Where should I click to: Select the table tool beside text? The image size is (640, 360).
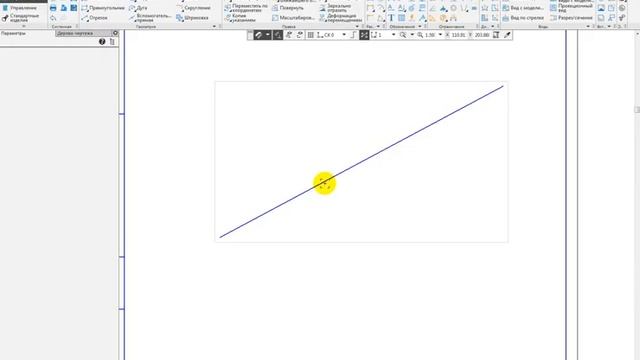click(x=401, y=18)
